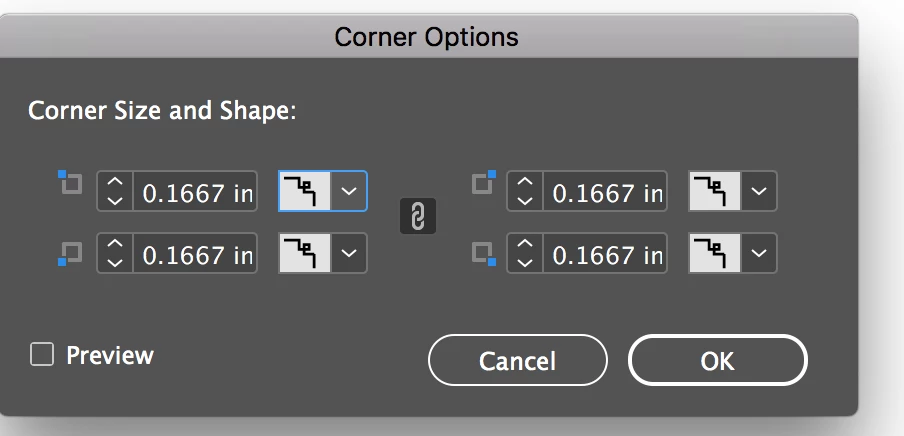Open bottom-left corner shape dropdown arrow

(x=349, y=253)
